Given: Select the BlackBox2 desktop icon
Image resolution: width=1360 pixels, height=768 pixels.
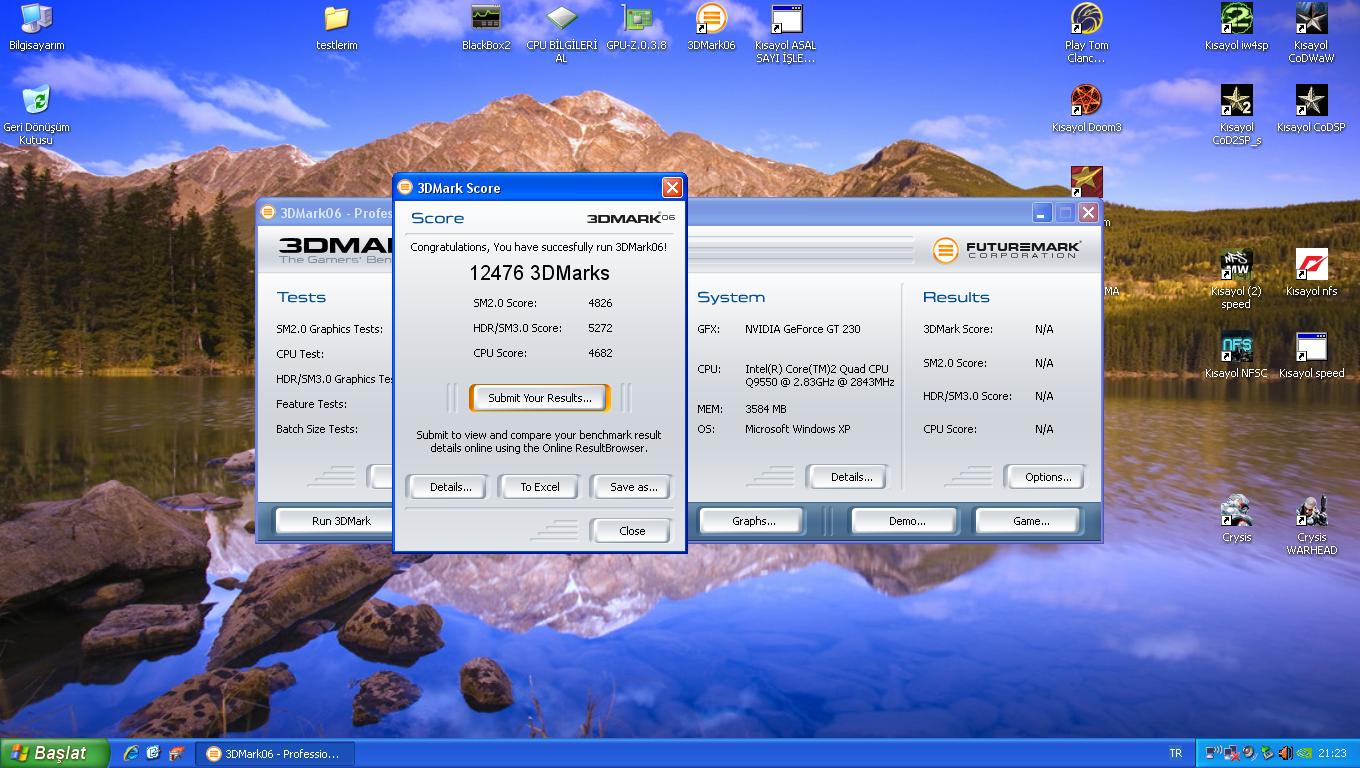Looking at the screenshot, I should [x=486, y=27].
